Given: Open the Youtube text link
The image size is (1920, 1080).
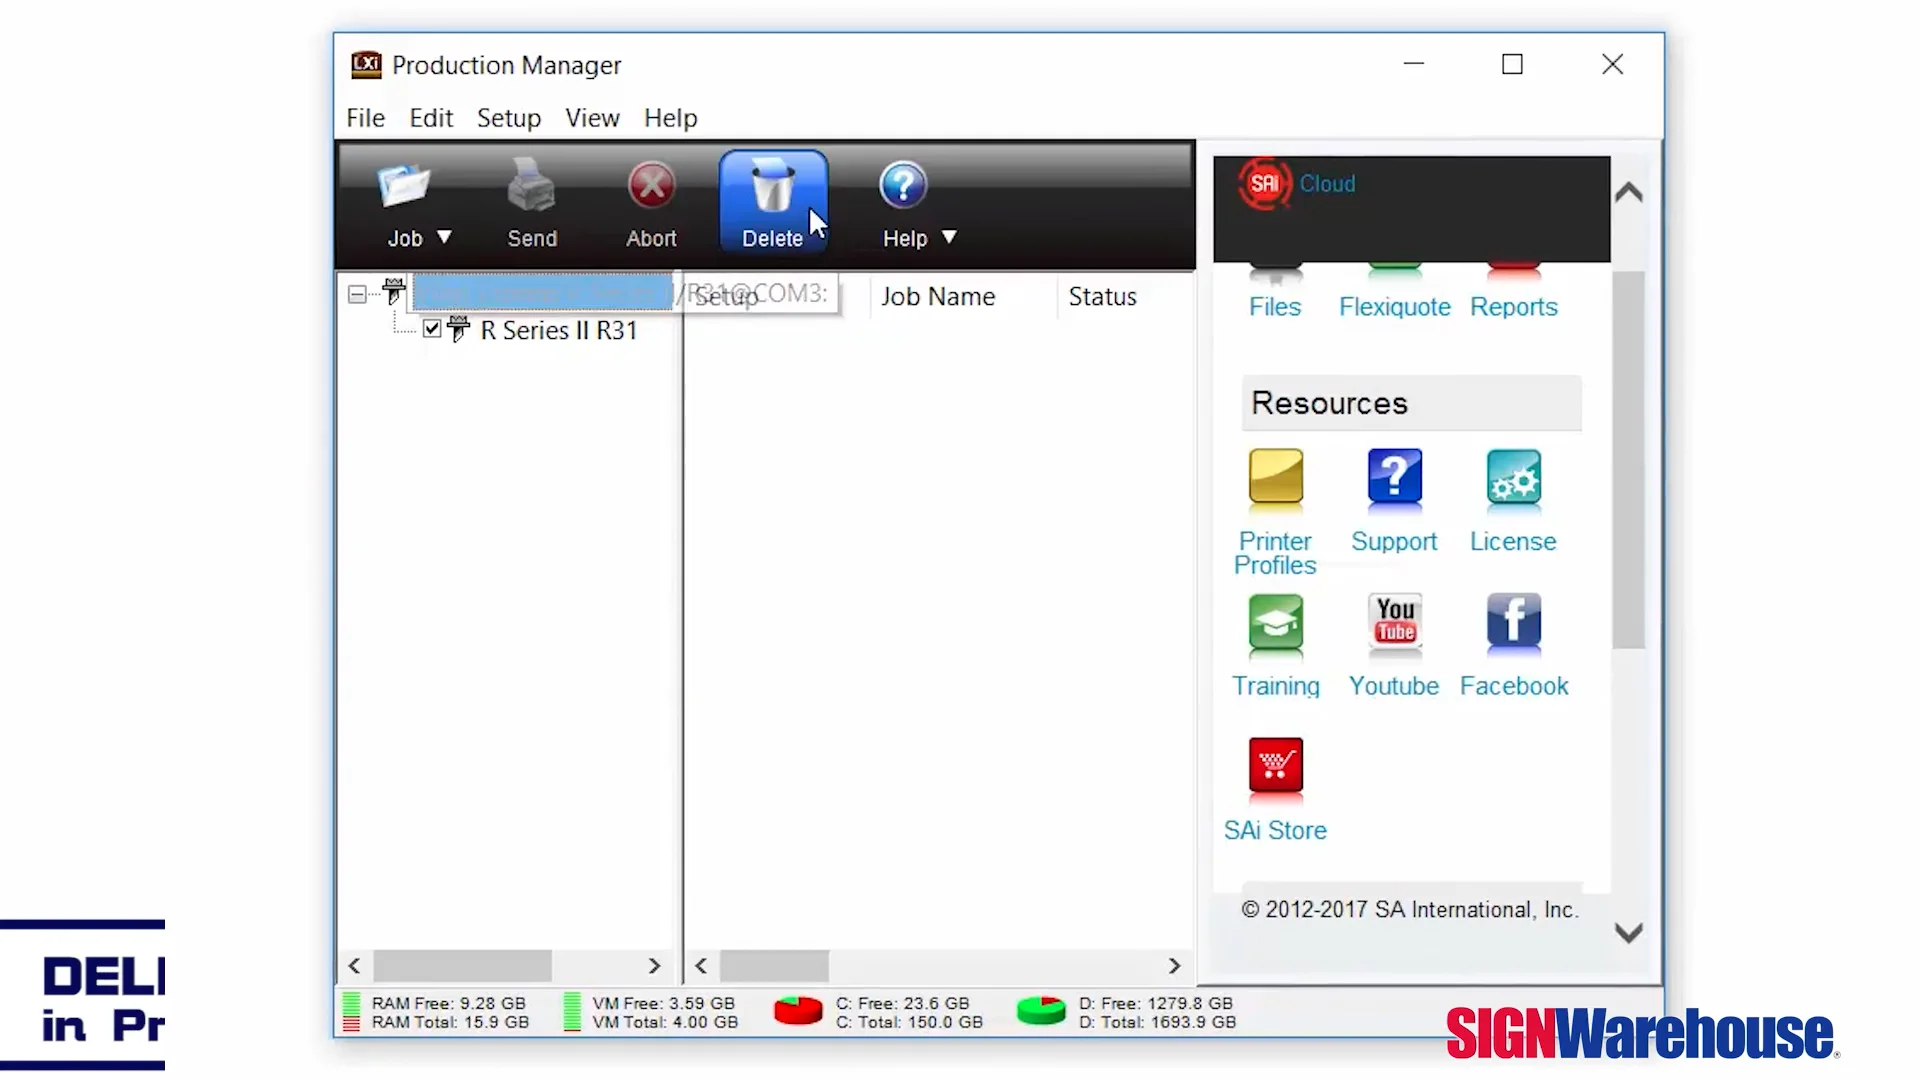Looking at the screenshot, I should point(1394,686).
